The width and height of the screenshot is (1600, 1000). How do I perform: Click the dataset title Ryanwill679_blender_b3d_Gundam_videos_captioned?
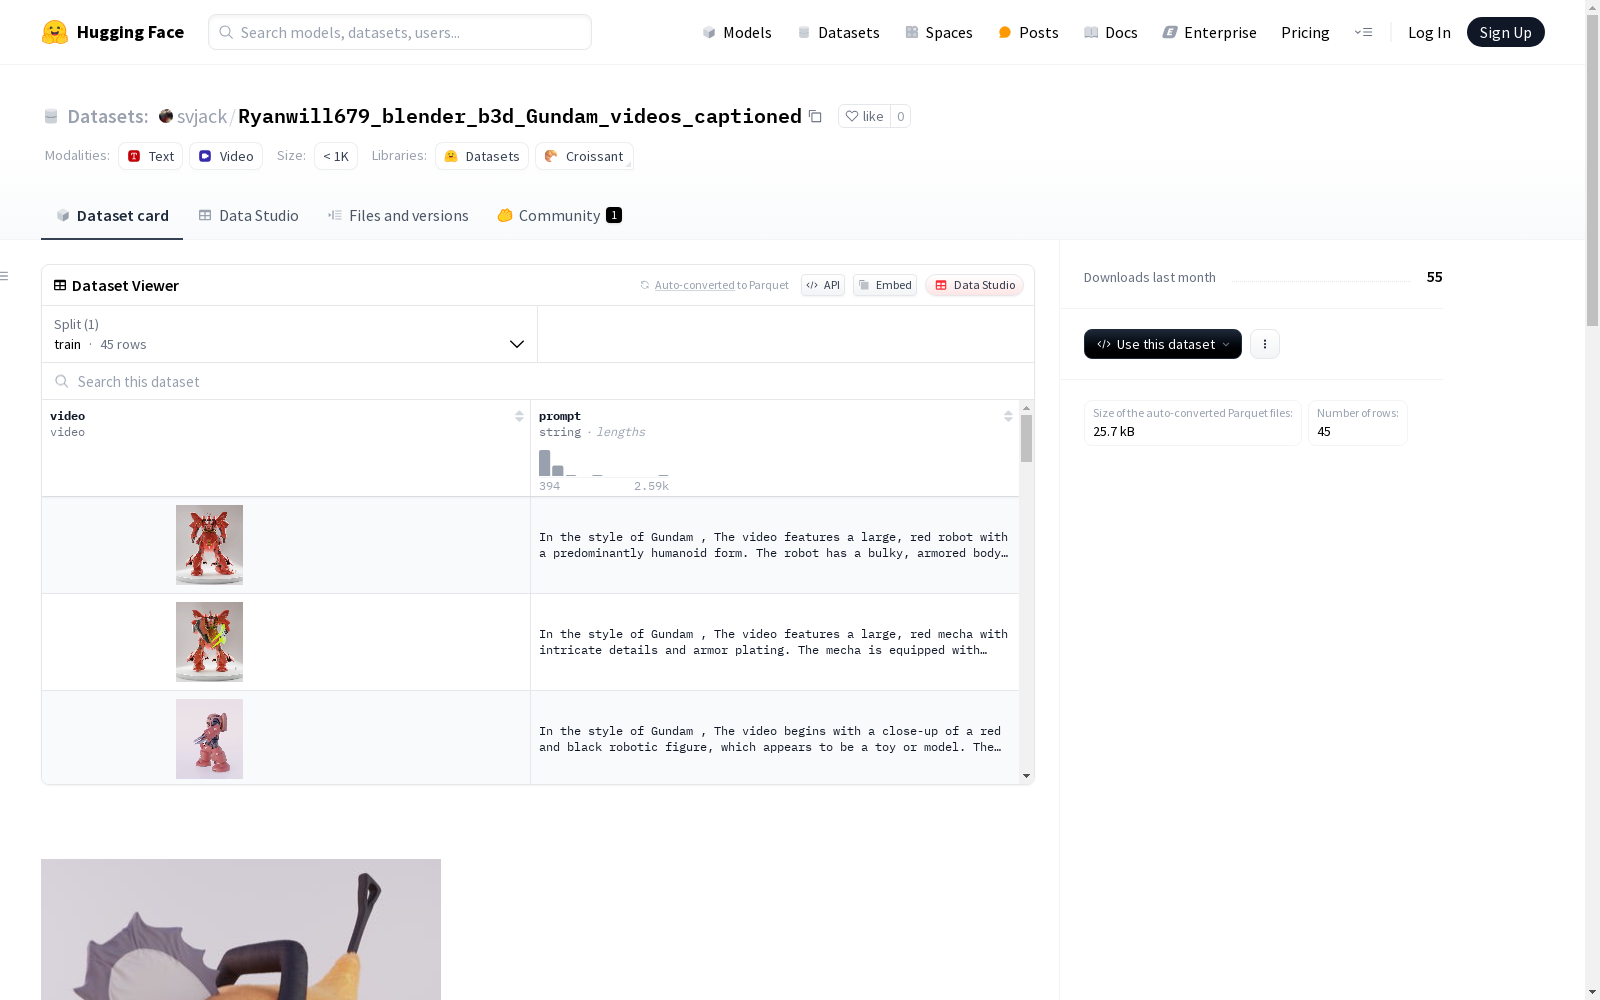[x=520, y=116]
